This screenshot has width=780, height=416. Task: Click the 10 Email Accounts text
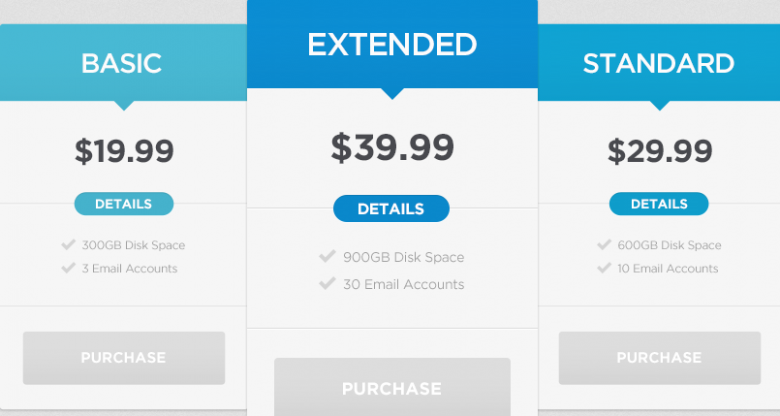668,268
